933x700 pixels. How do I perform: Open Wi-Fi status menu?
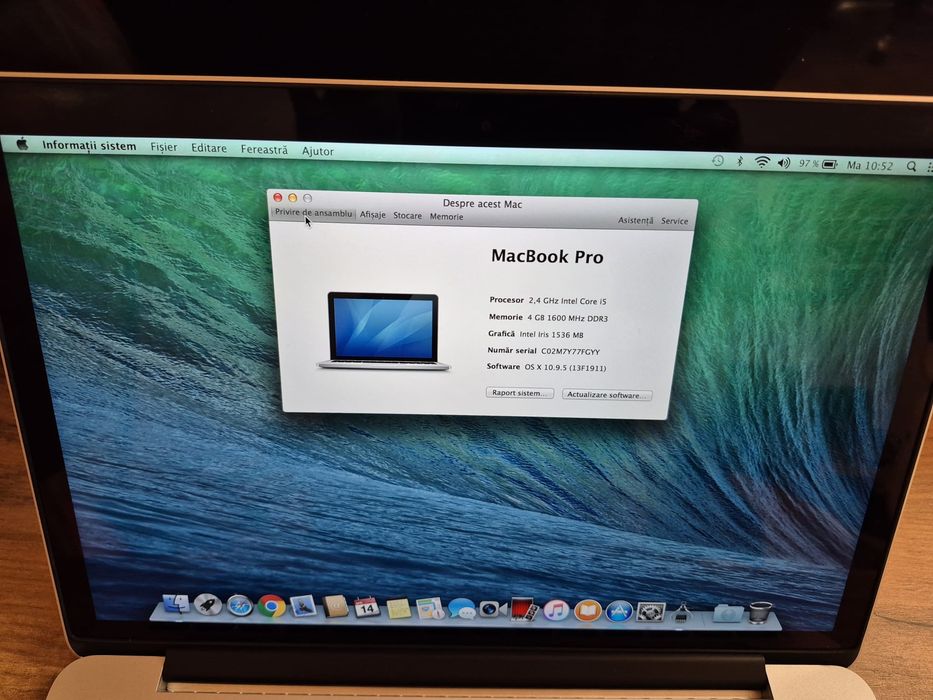[x=762, y=162]
